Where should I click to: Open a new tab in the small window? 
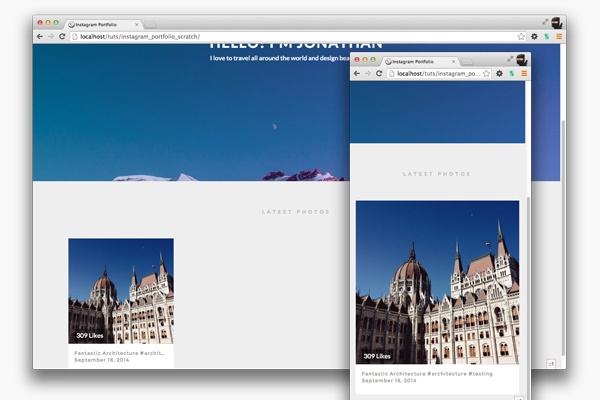click(x=467, y=62)
